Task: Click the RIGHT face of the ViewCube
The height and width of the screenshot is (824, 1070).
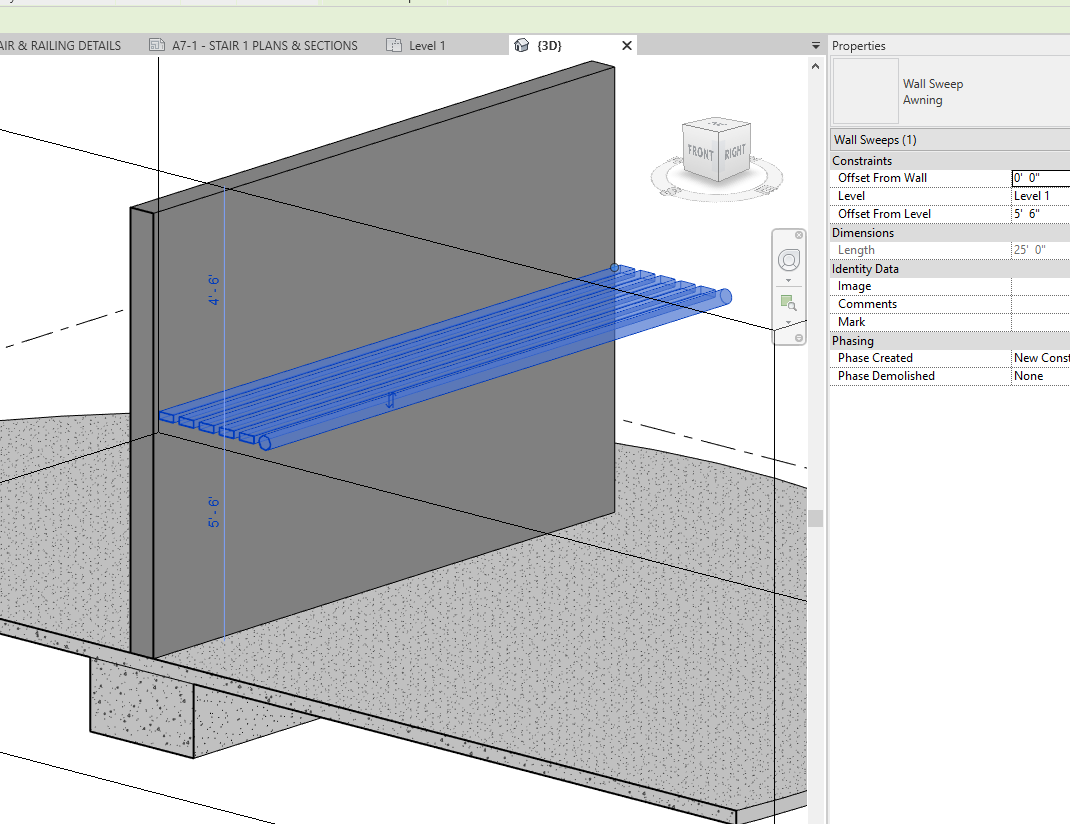Action: coord(734,153)
